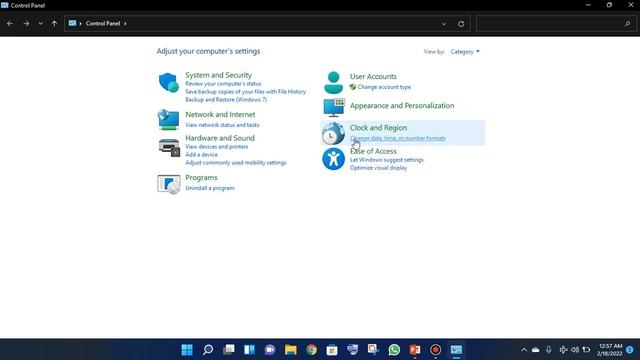
Task: Open the Programs category icon
Action: click(x=169, y=184)
